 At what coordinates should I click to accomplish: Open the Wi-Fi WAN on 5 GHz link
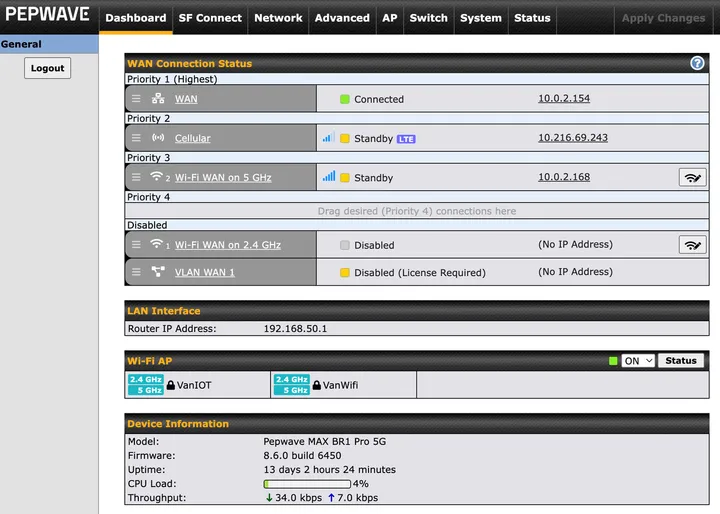coord(223,177)
